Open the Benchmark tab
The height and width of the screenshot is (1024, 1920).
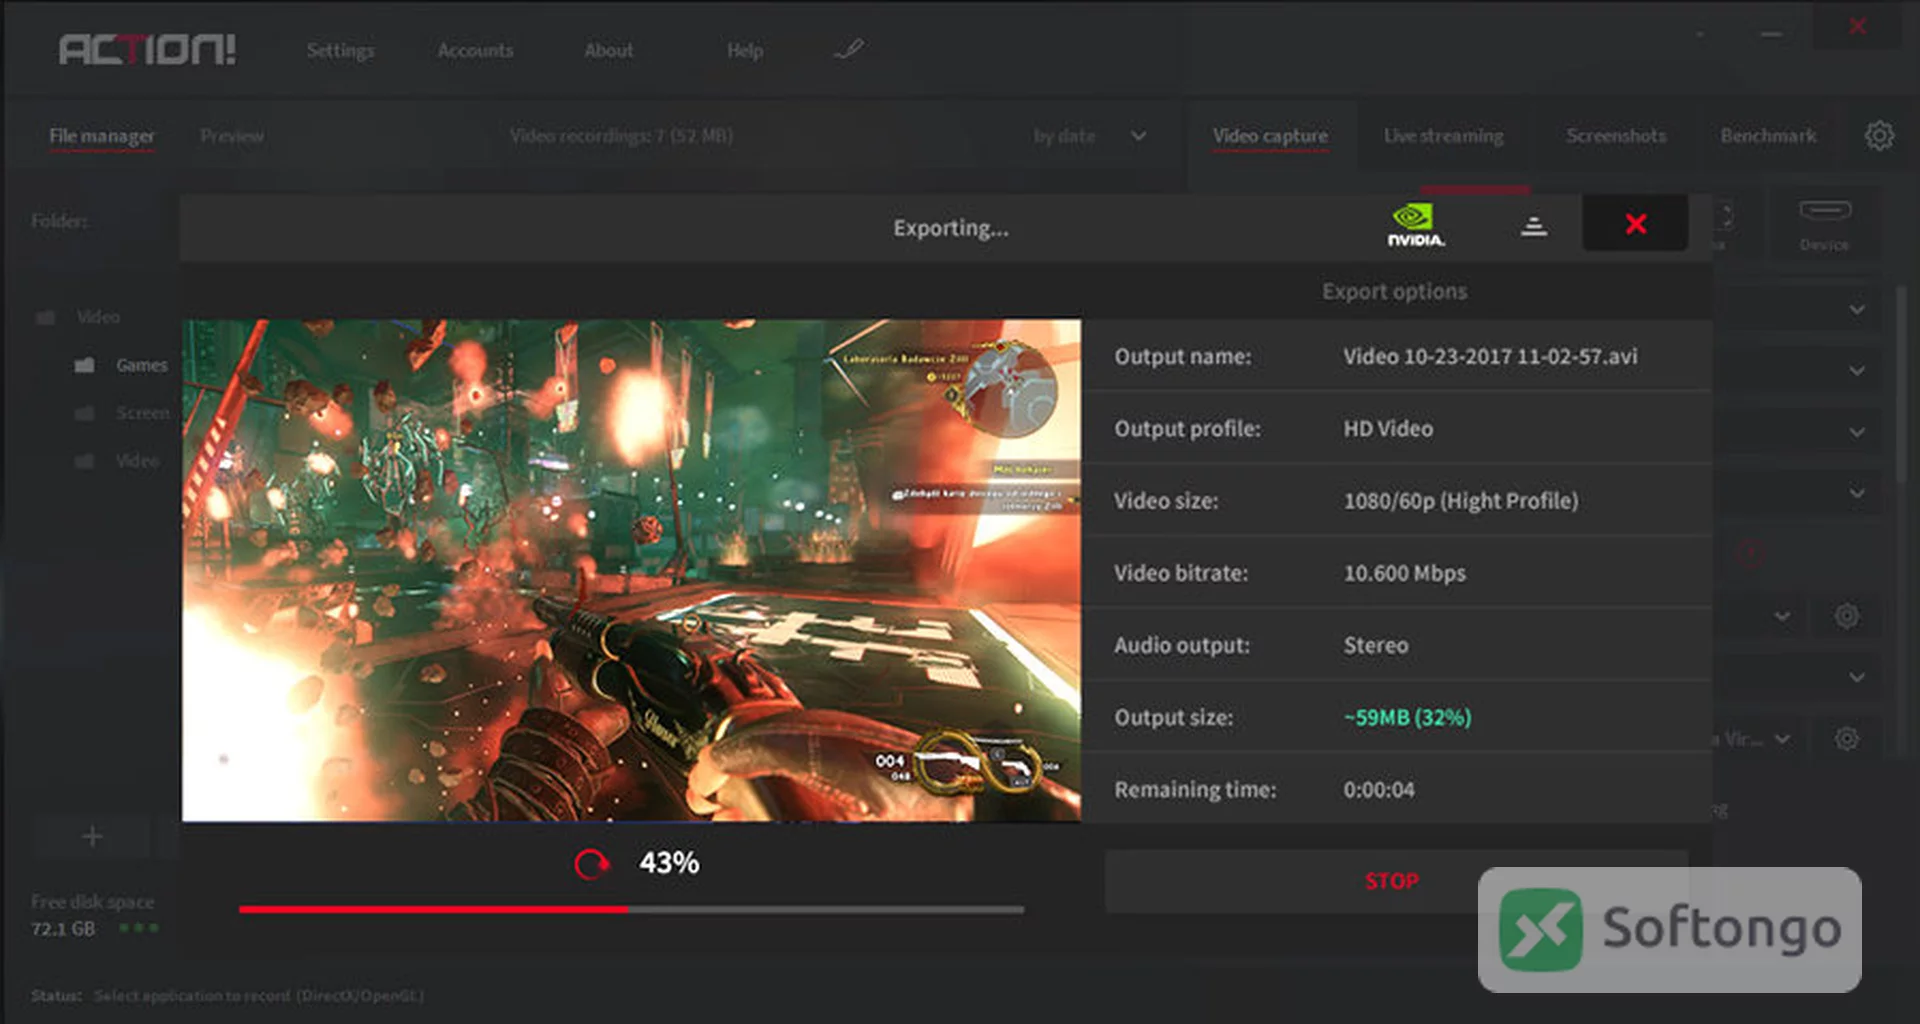pos(1768,136)
